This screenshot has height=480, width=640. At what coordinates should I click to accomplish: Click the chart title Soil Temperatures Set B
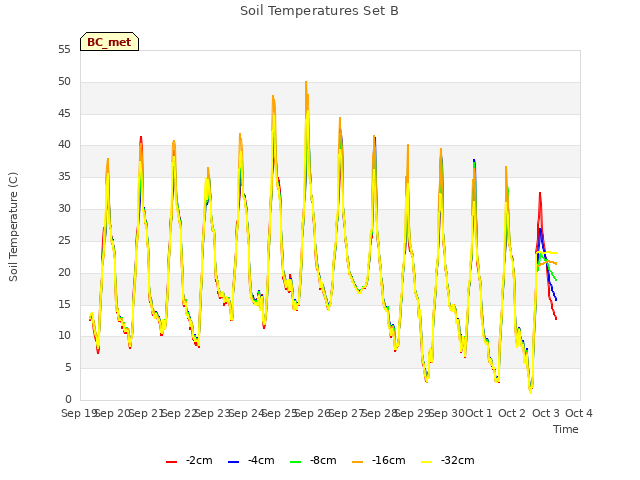tap(319, 11)
